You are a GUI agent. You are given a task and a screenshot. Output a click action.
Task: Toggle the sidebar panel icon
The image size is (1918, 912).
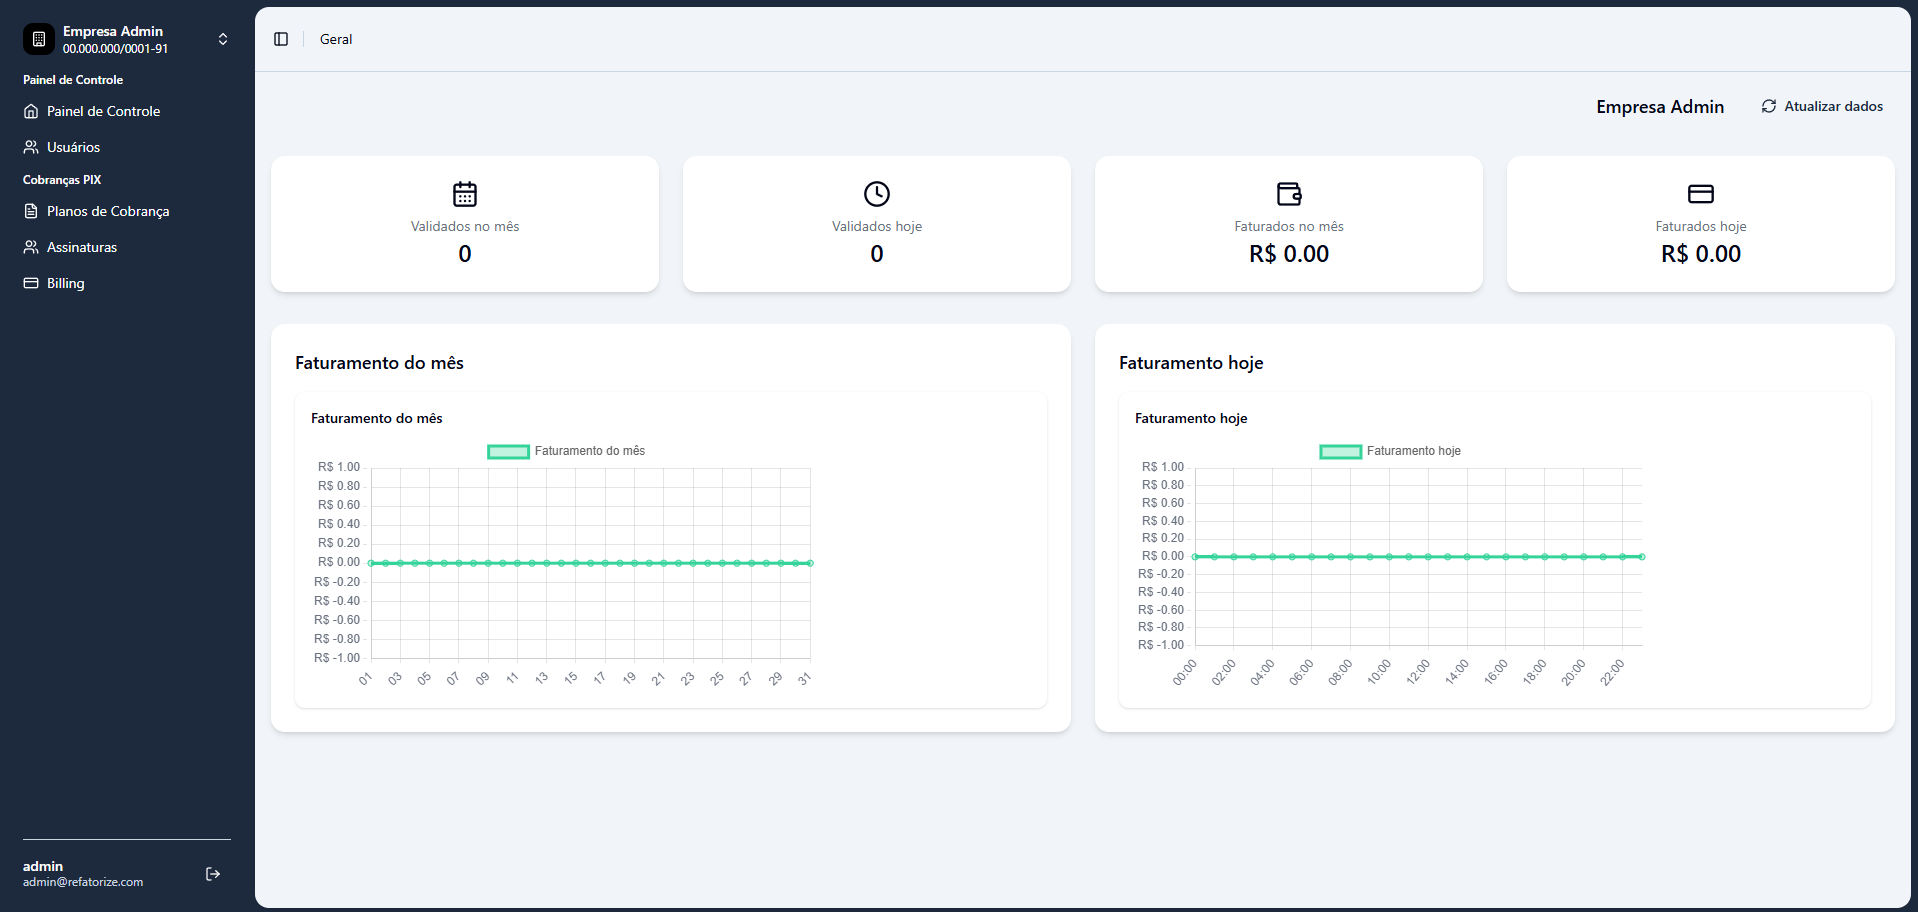[281, 39]
